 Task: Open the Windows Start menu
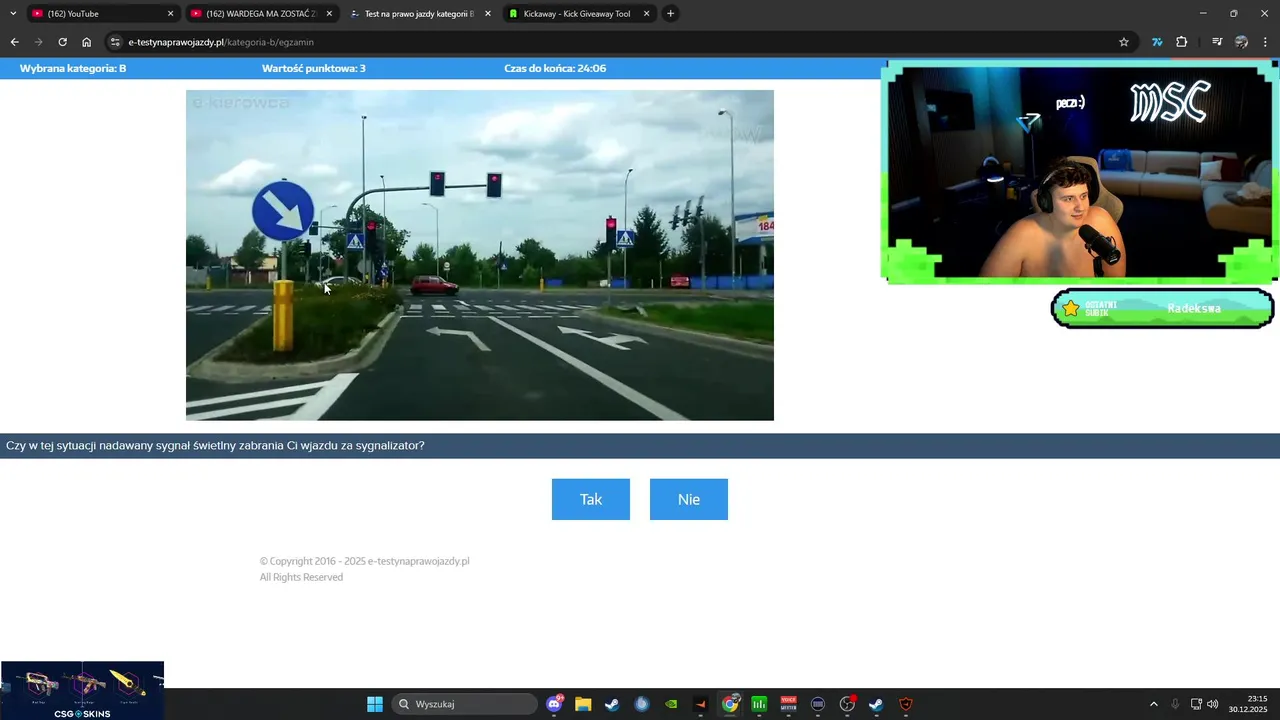375,704
